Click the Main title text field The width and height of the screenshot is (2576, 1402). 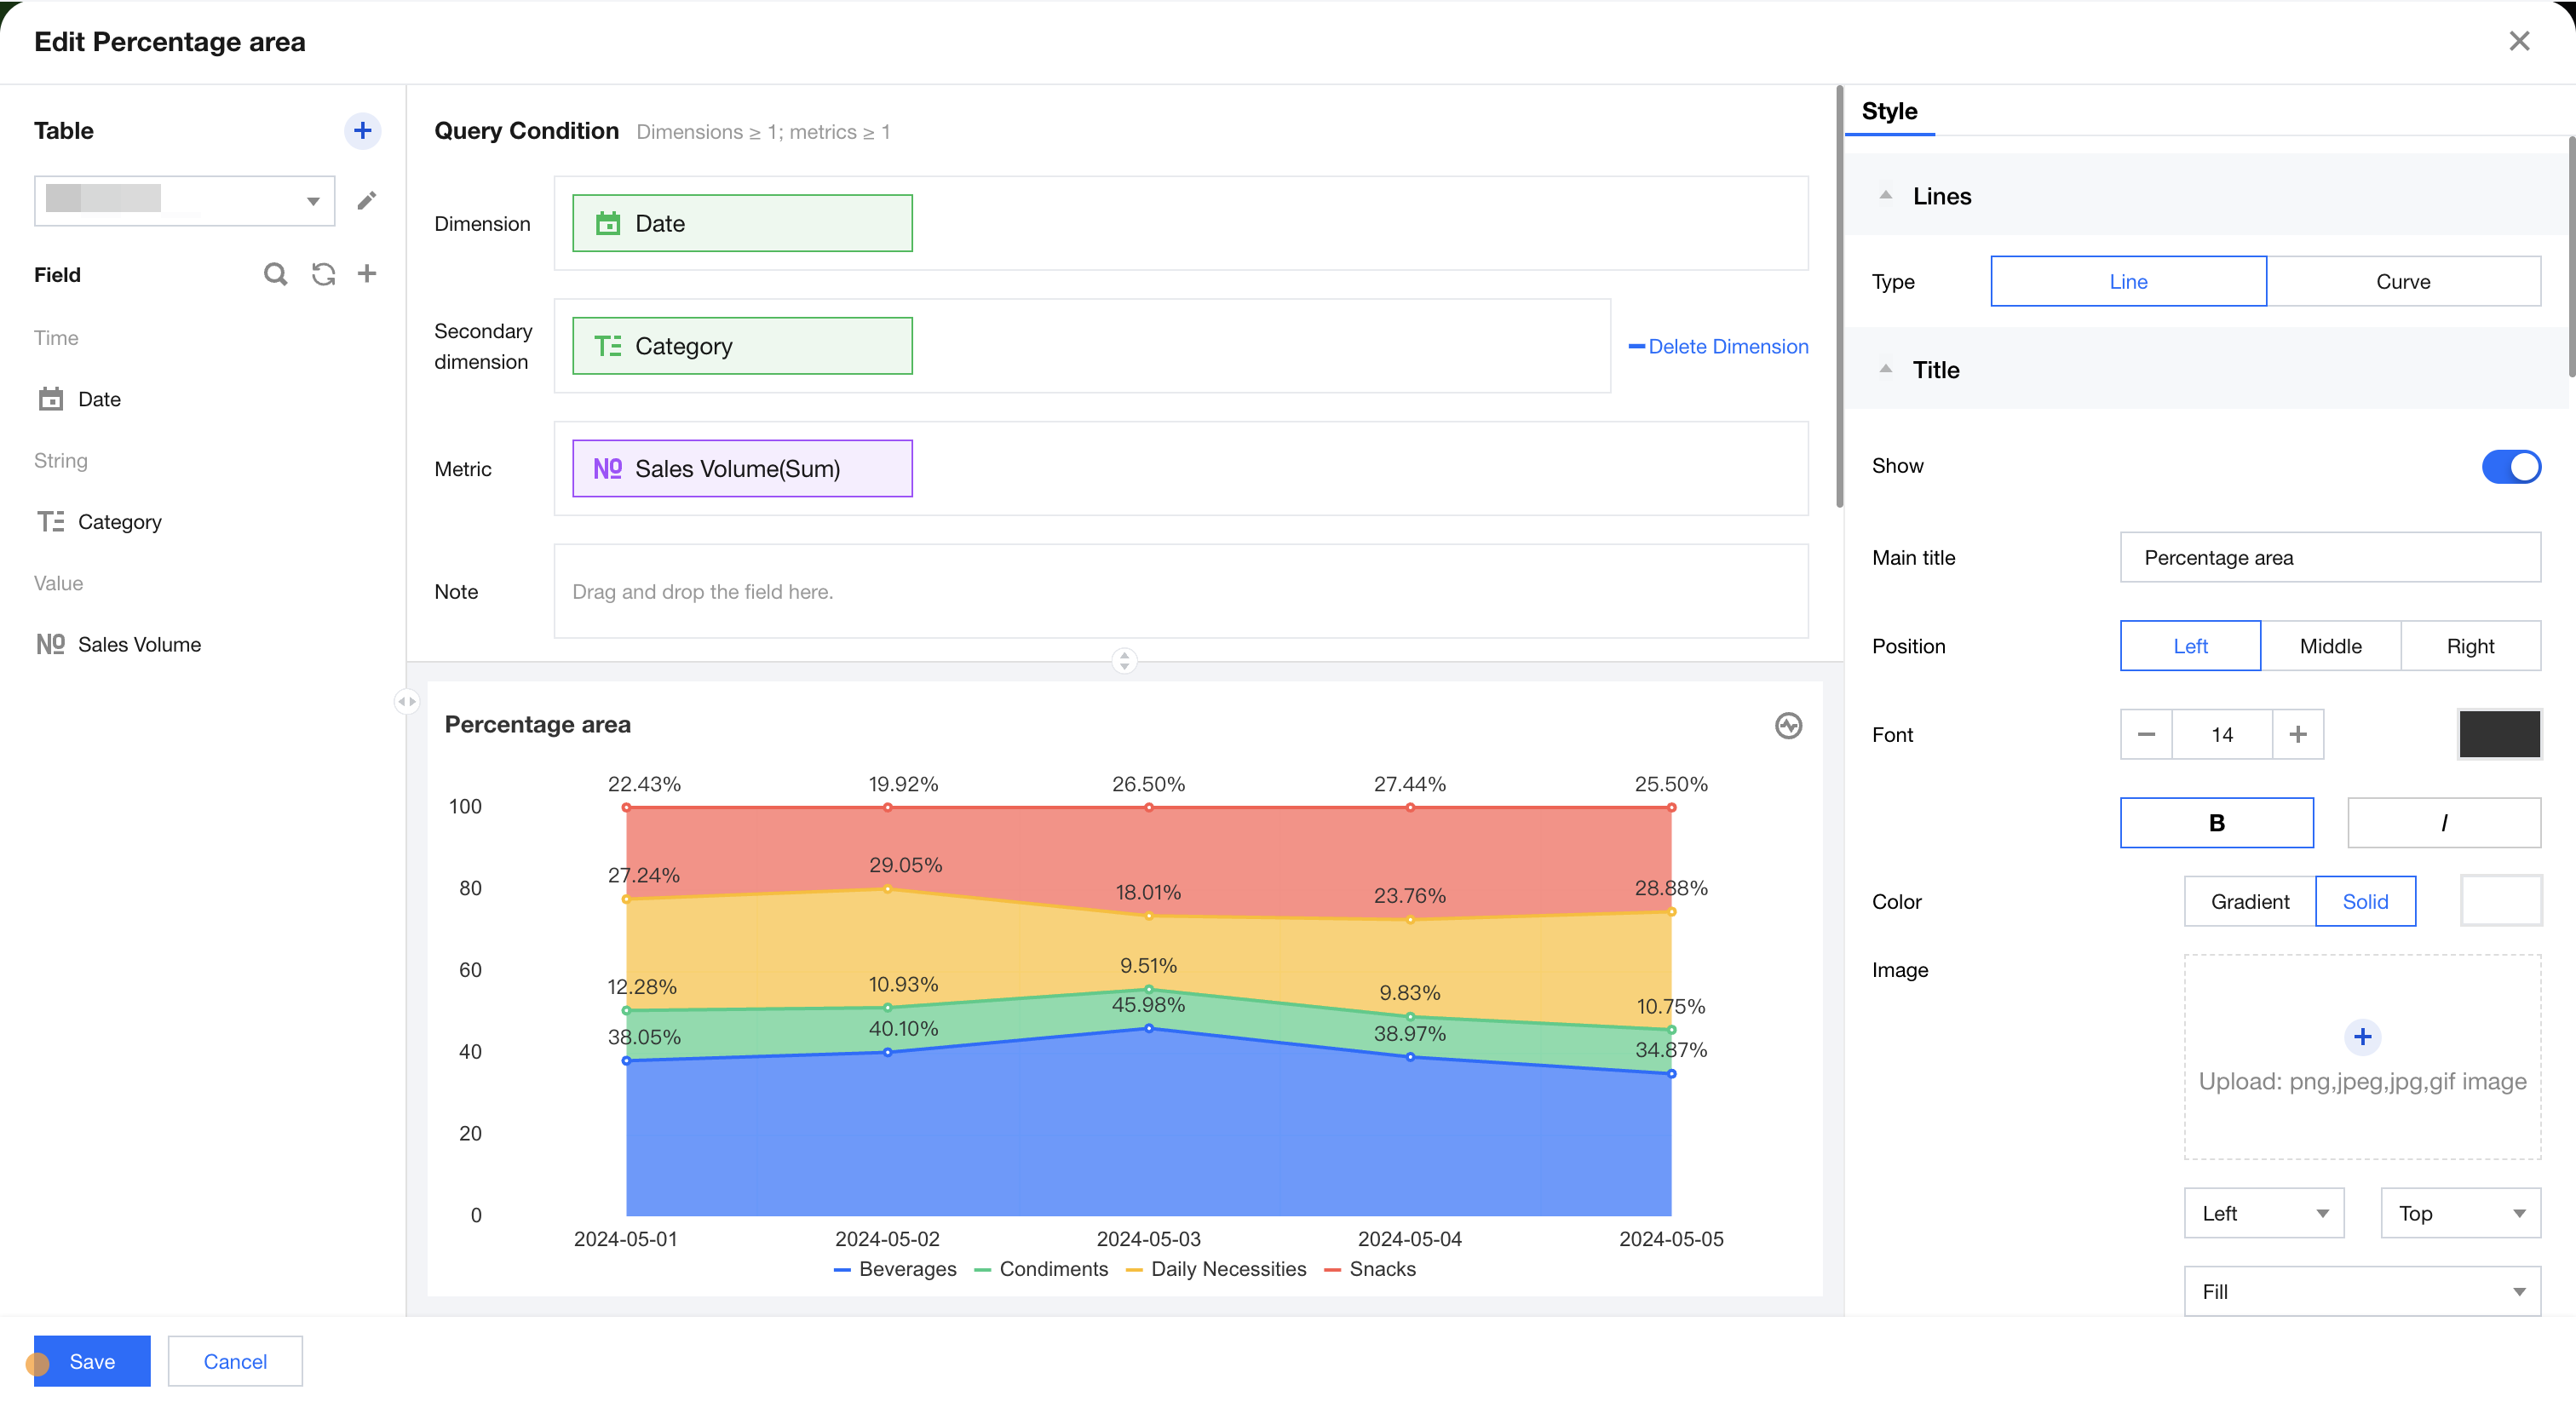pos(2330,558)
